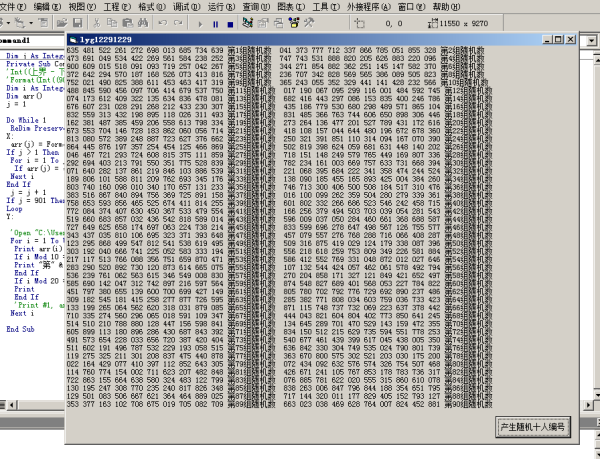Click the Save project floppy icon

click(x=78, y=23)
